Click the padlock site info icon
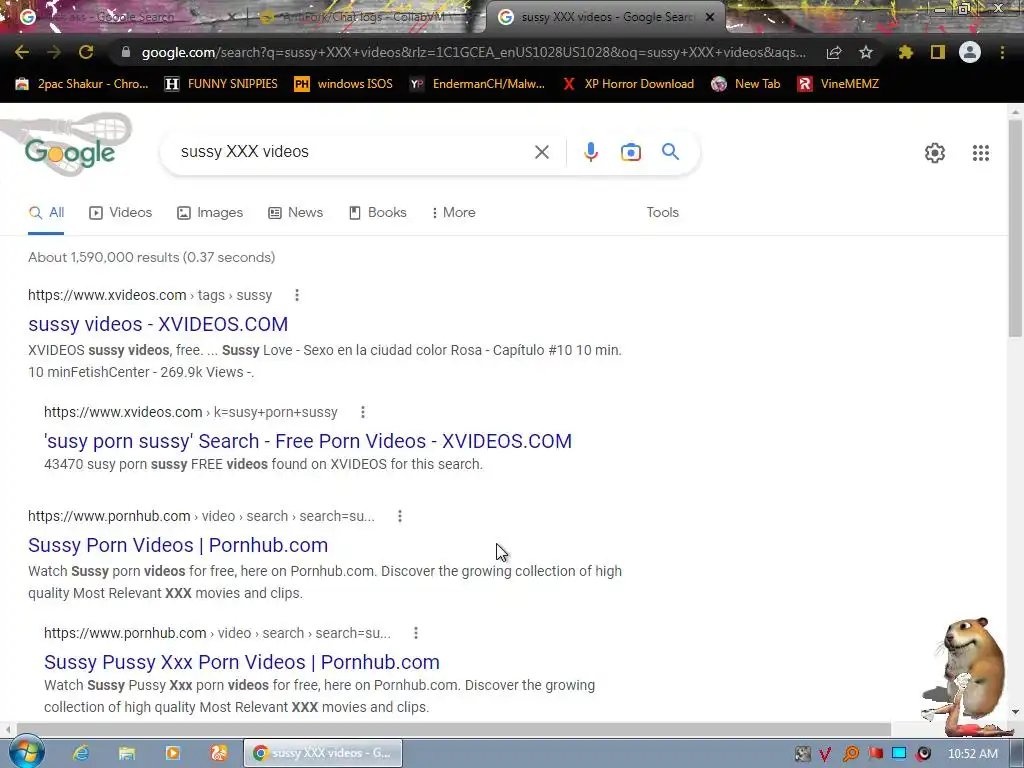Viewport: 1024px width, 768px height. (x=126, y=52)
